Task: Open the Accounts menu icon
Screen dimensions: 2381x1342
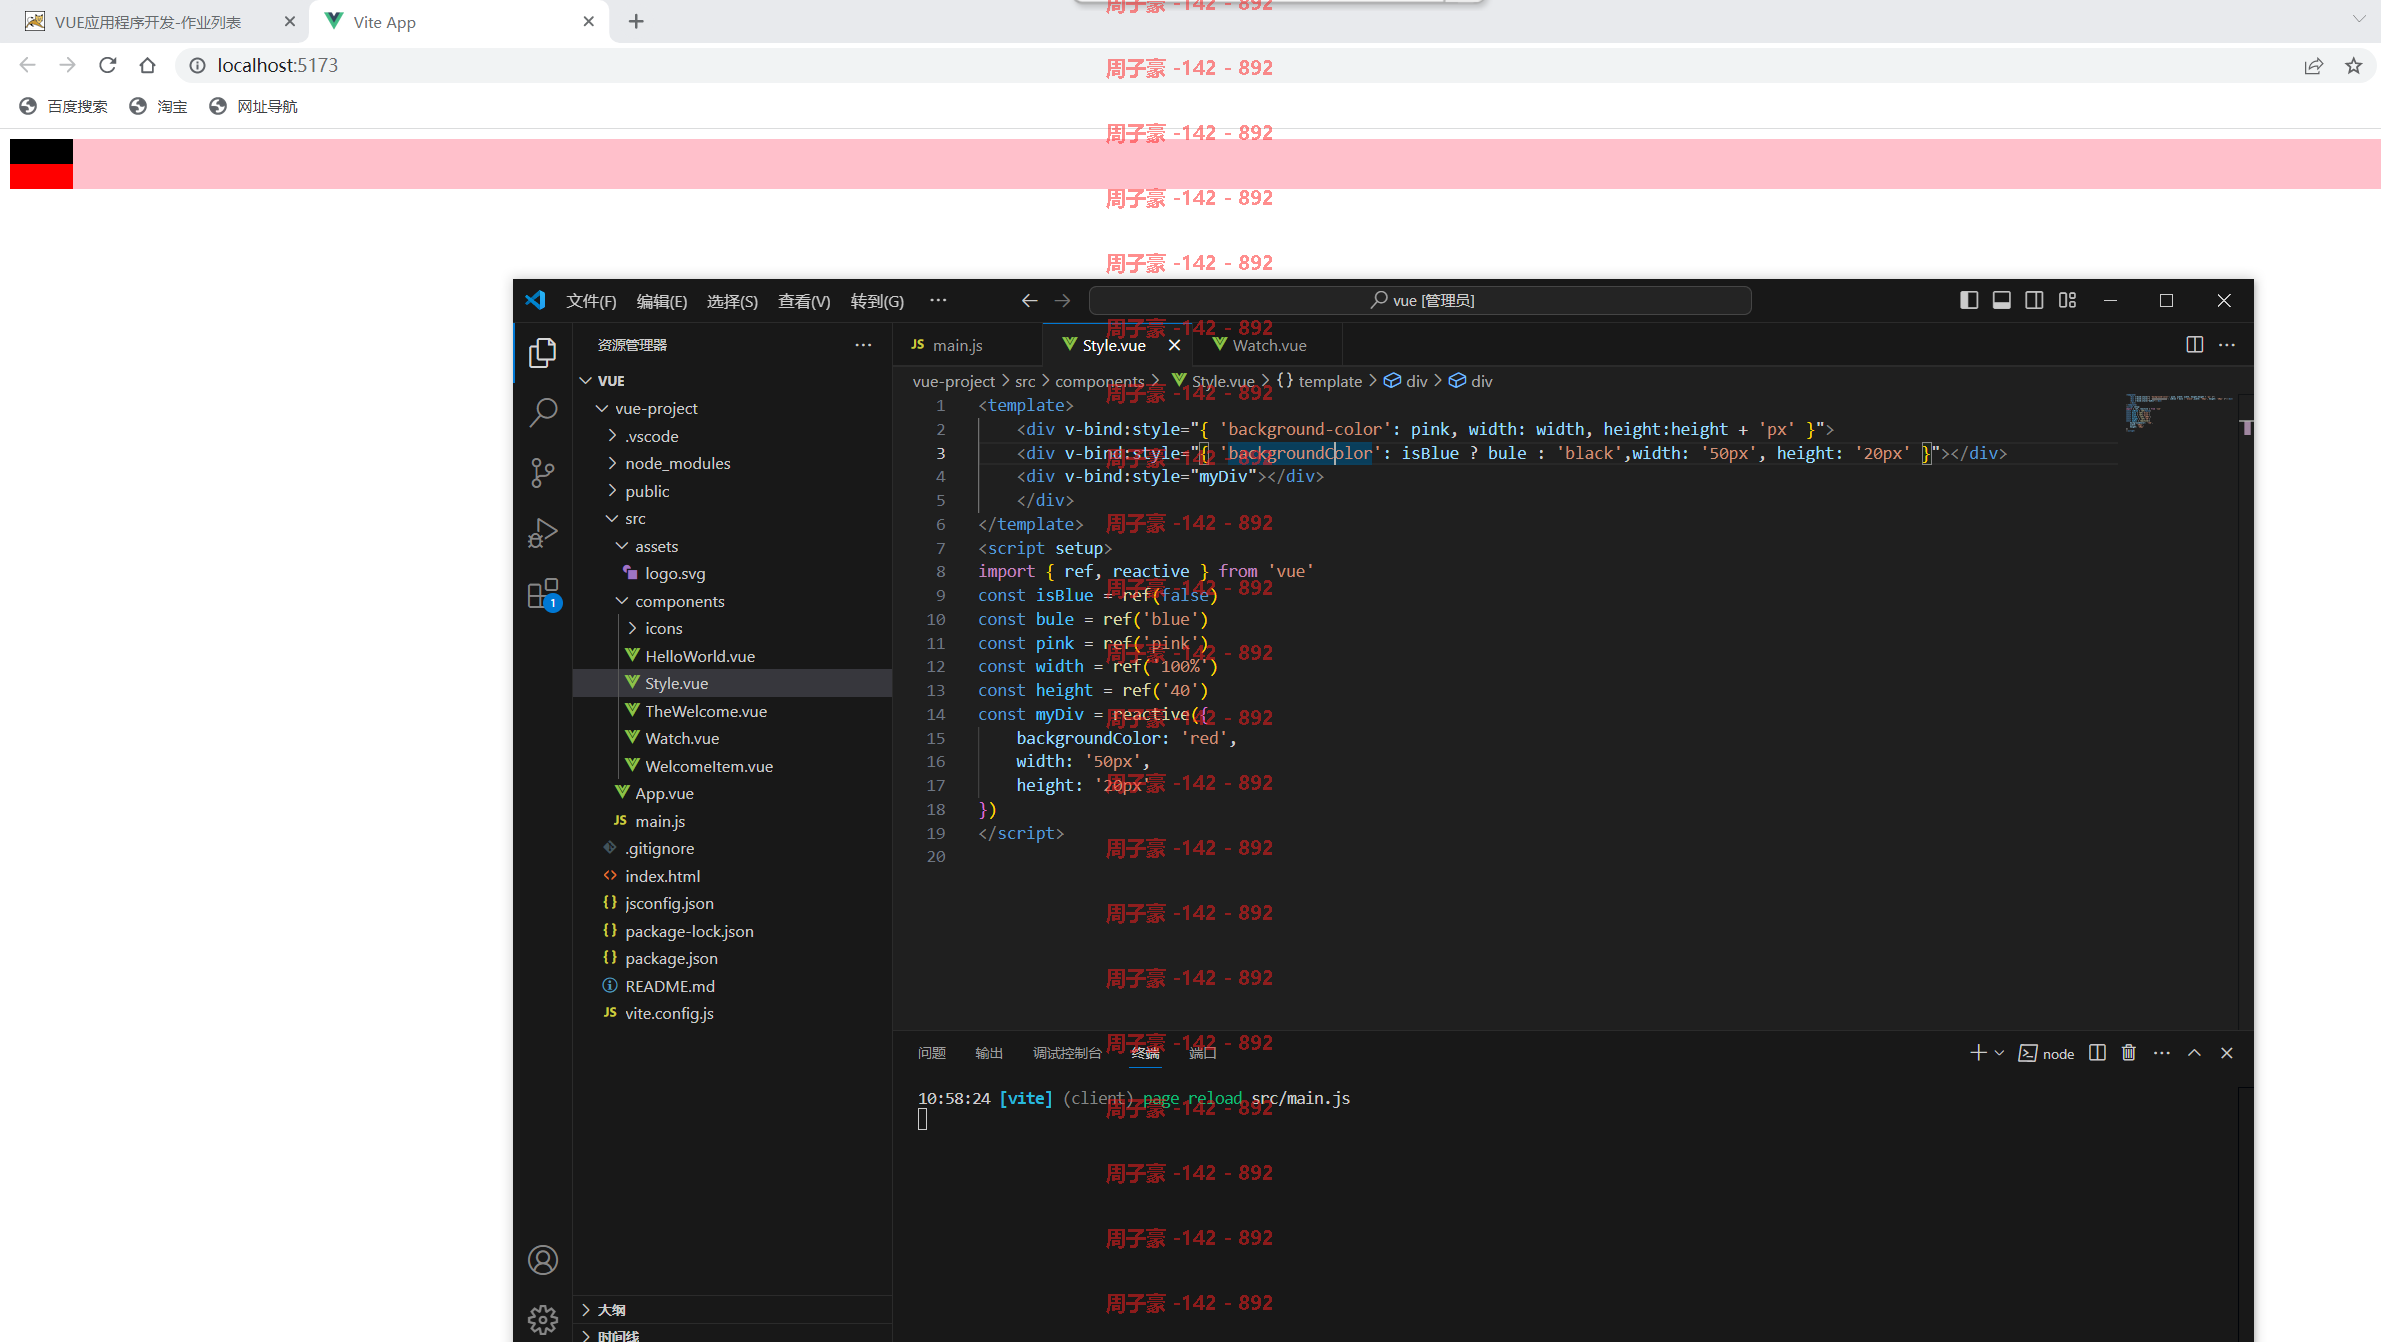Action: coord(543,1260)
